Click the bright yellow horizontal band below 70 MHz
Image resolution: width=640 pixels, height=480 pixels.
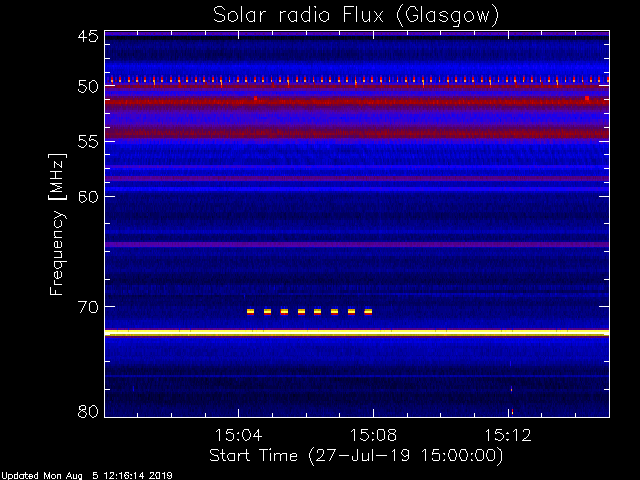pyautogui.click(x=357, y=333)
